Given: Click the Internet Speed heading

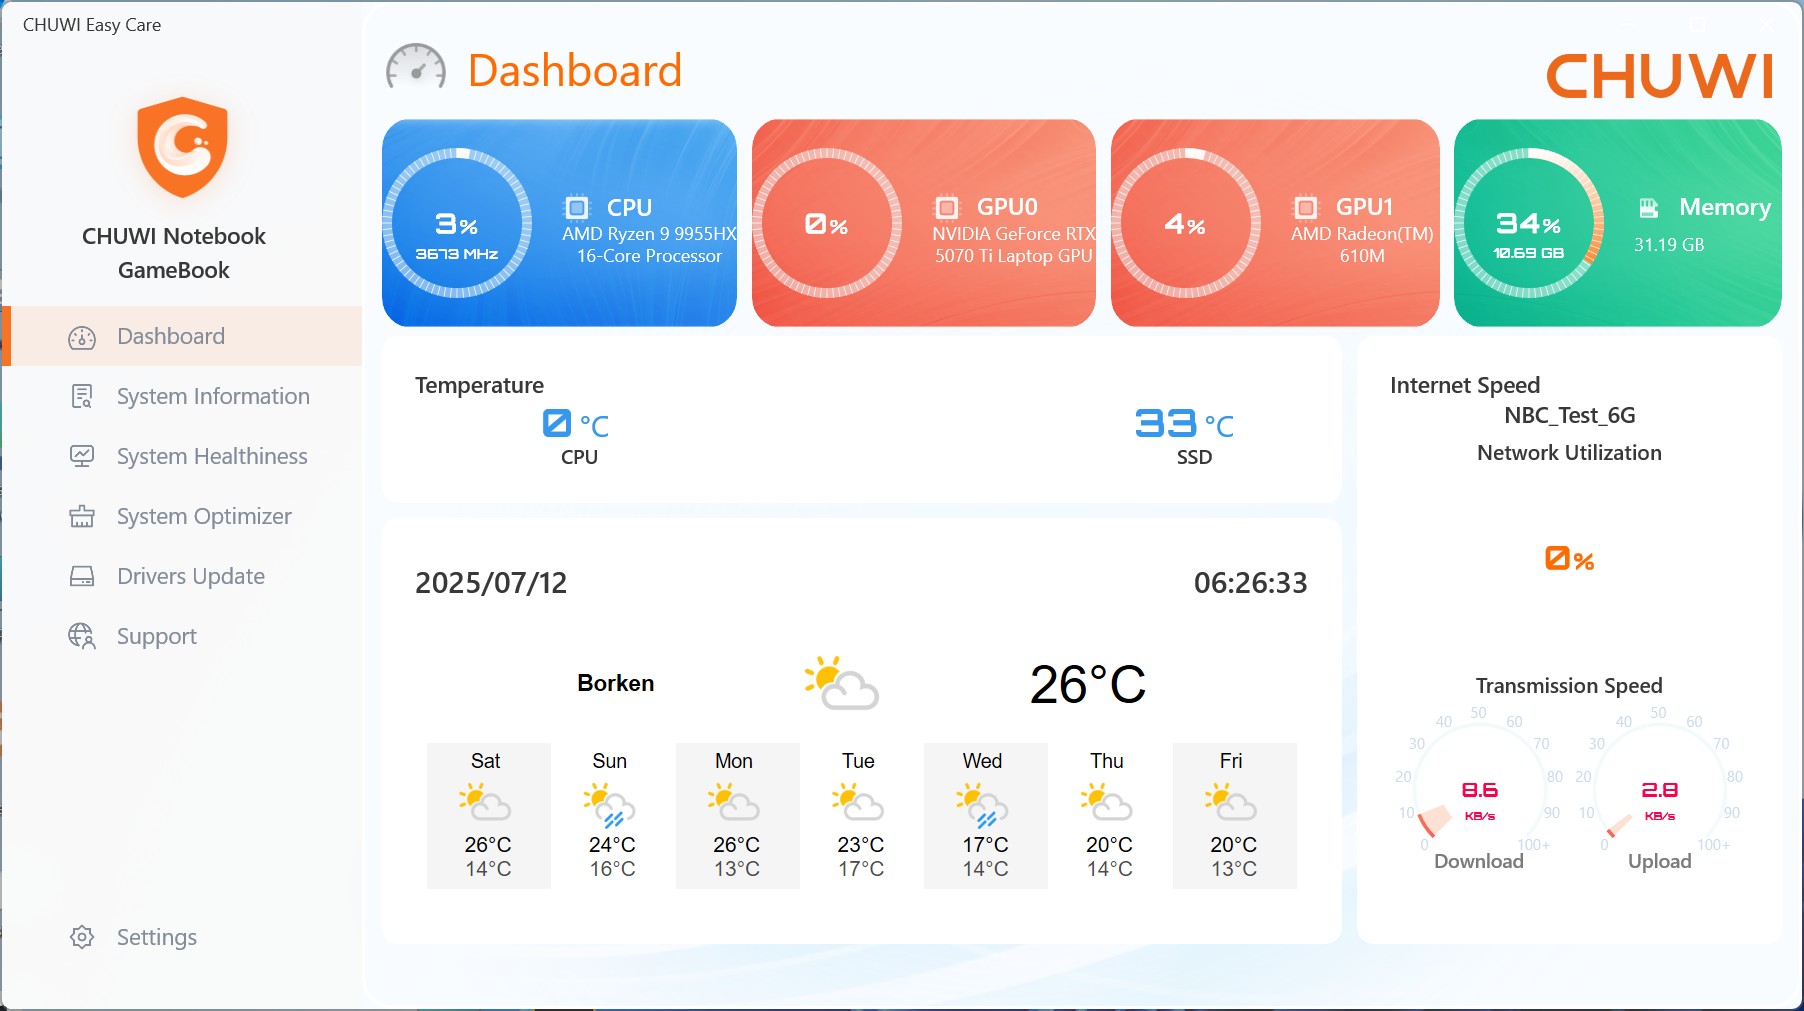Looking at the screenshot, I should click(x=1465, y=385).
